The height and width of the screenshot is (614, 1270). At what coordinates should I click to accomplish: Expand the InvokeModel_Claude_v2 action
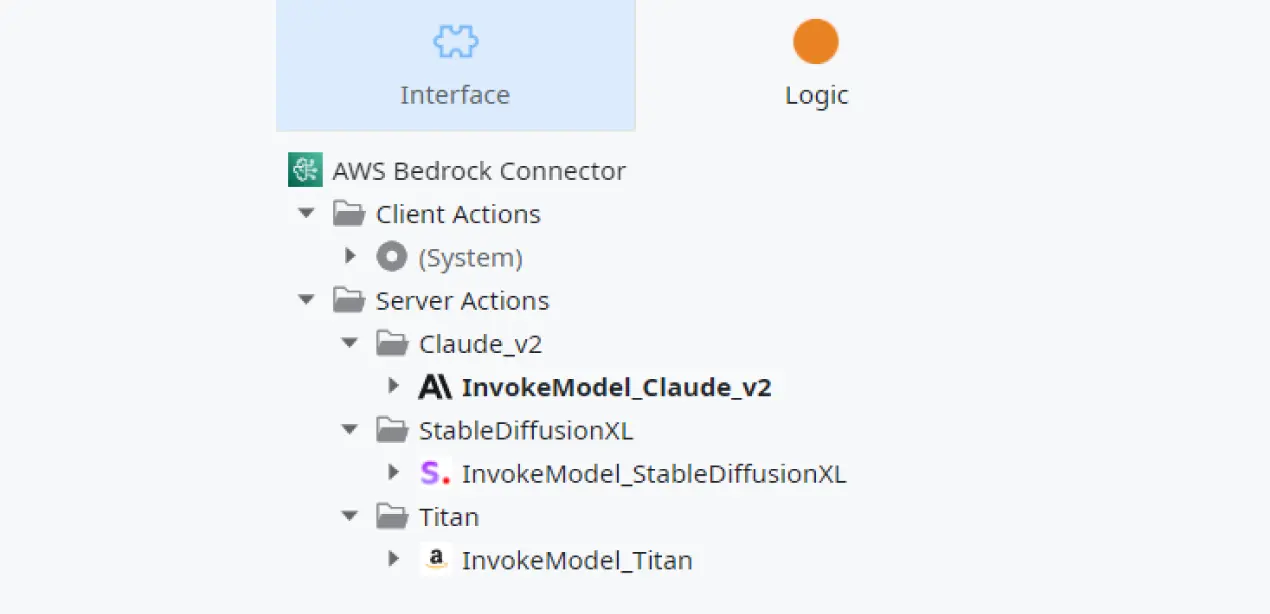[393, 386]
